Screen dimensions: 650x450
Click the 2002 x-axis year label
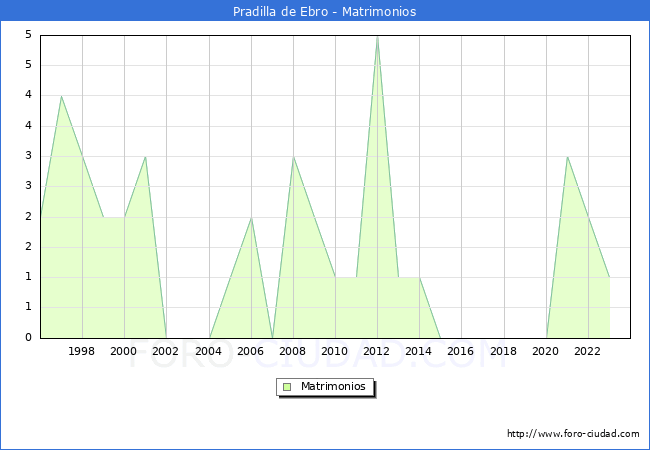166,351
